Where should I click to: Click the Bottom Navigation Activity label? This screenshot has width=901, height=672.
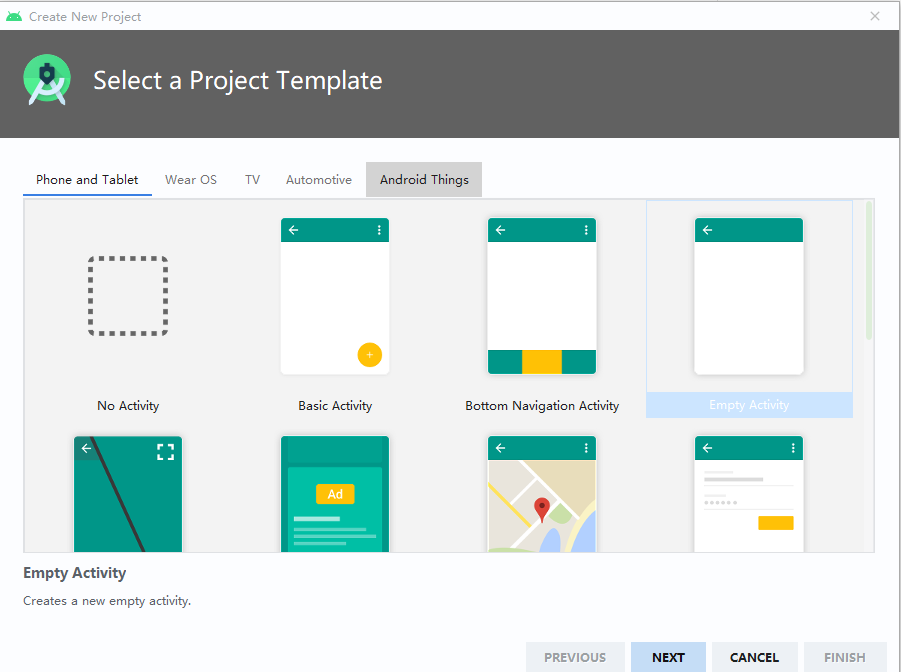(542, 406)
